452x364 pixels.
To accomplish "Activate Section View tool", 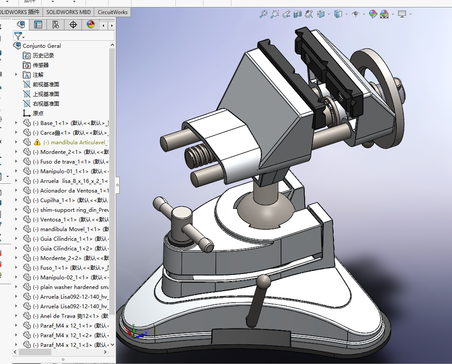I will [x=298, y=14].
